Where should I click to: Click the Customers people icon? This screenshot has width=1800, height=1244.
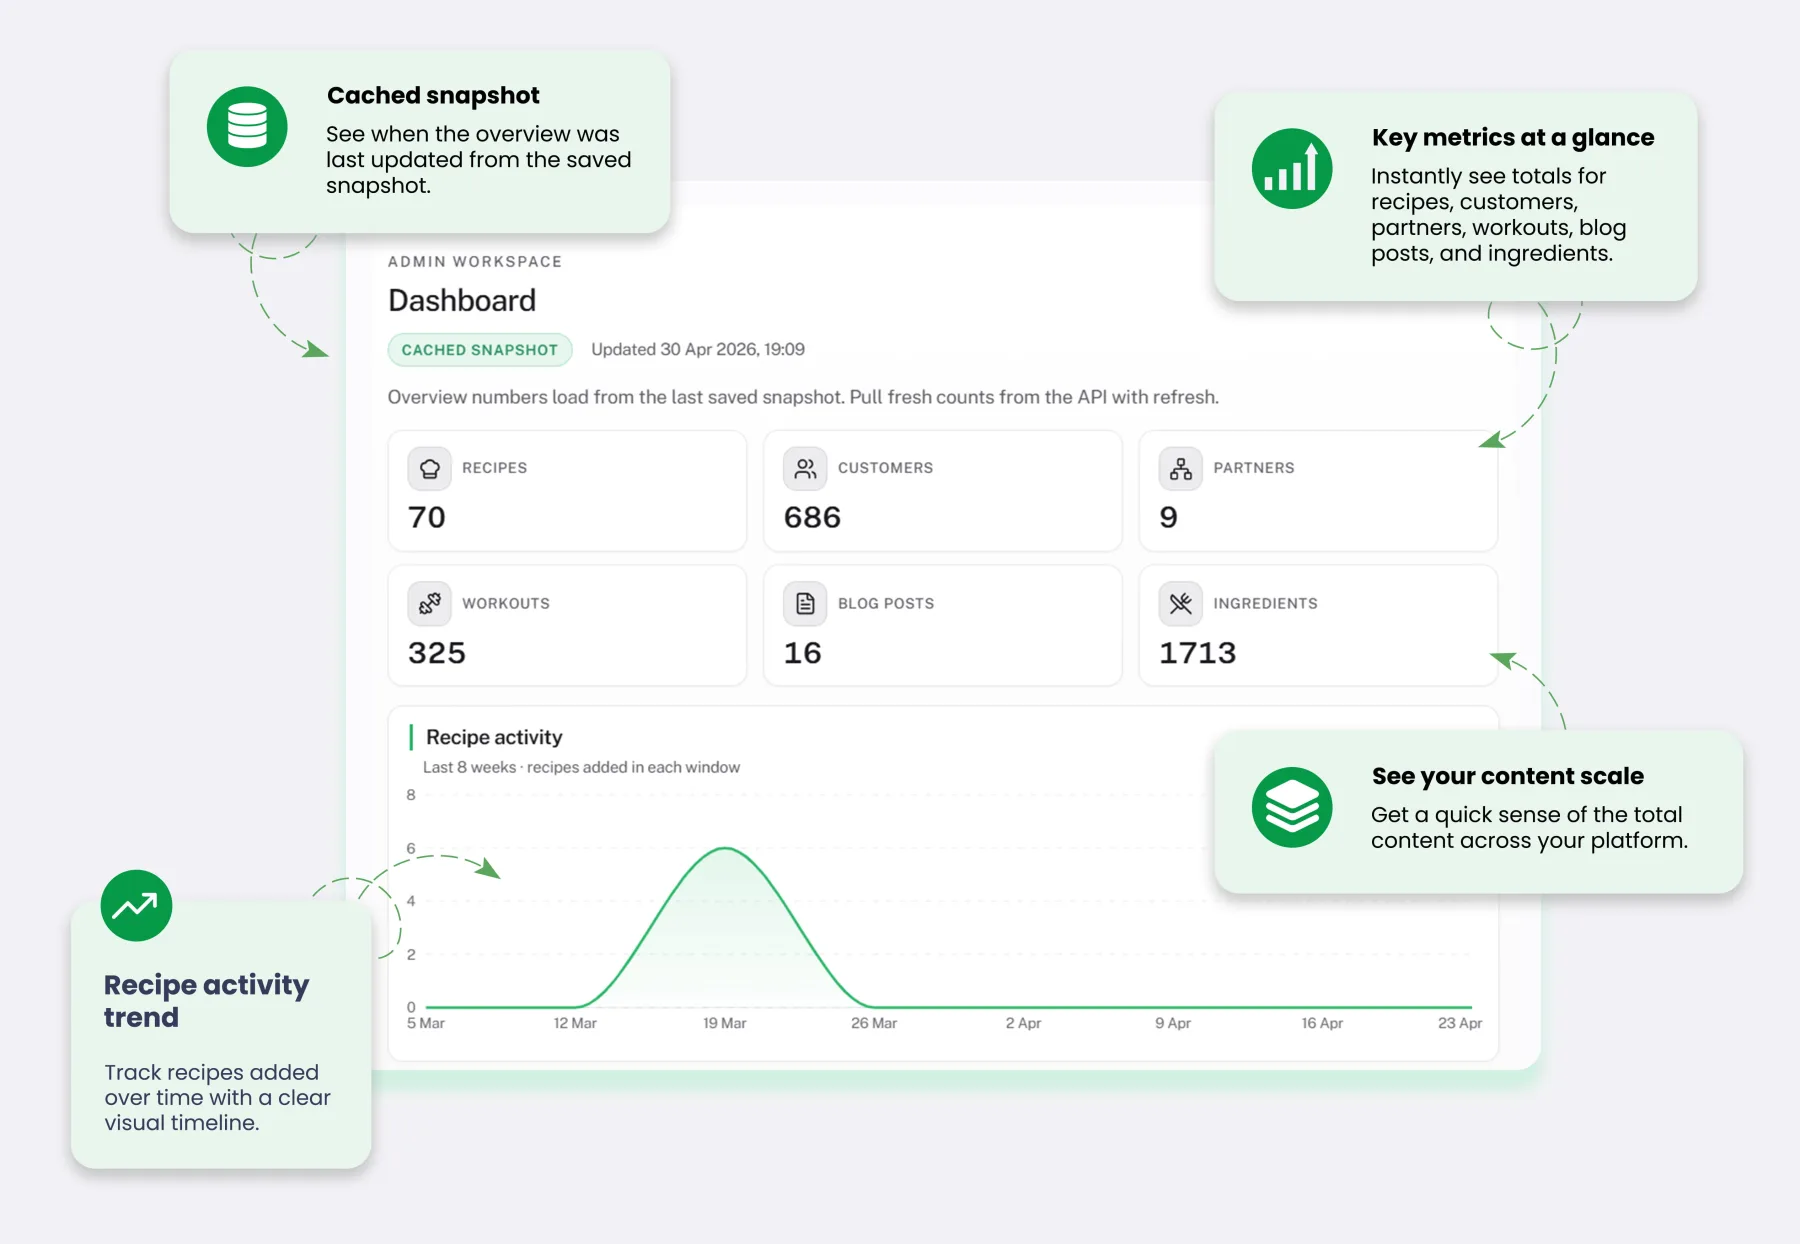(x=805, y=468)
